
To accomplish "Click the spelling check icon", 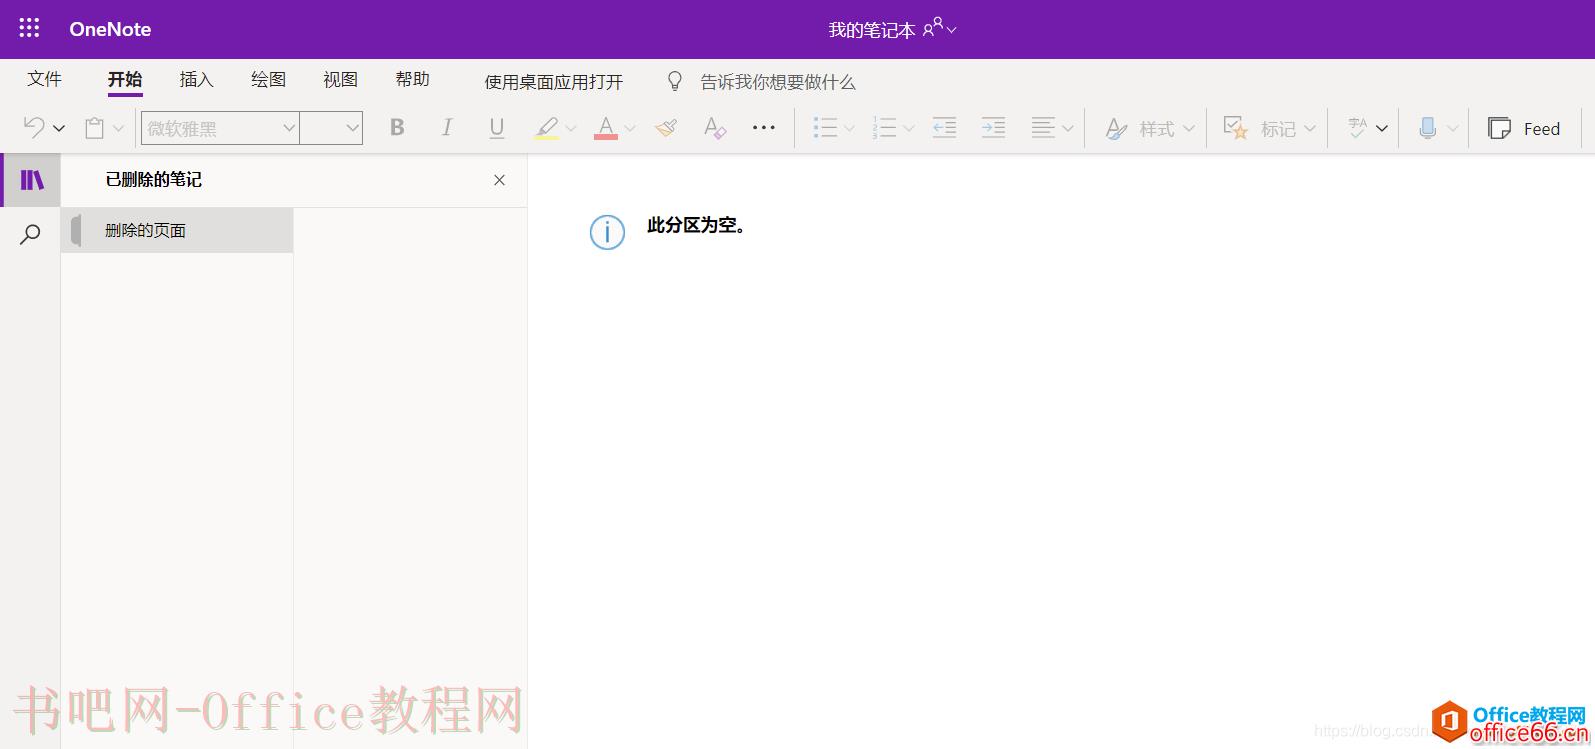I will (1357, 128).
